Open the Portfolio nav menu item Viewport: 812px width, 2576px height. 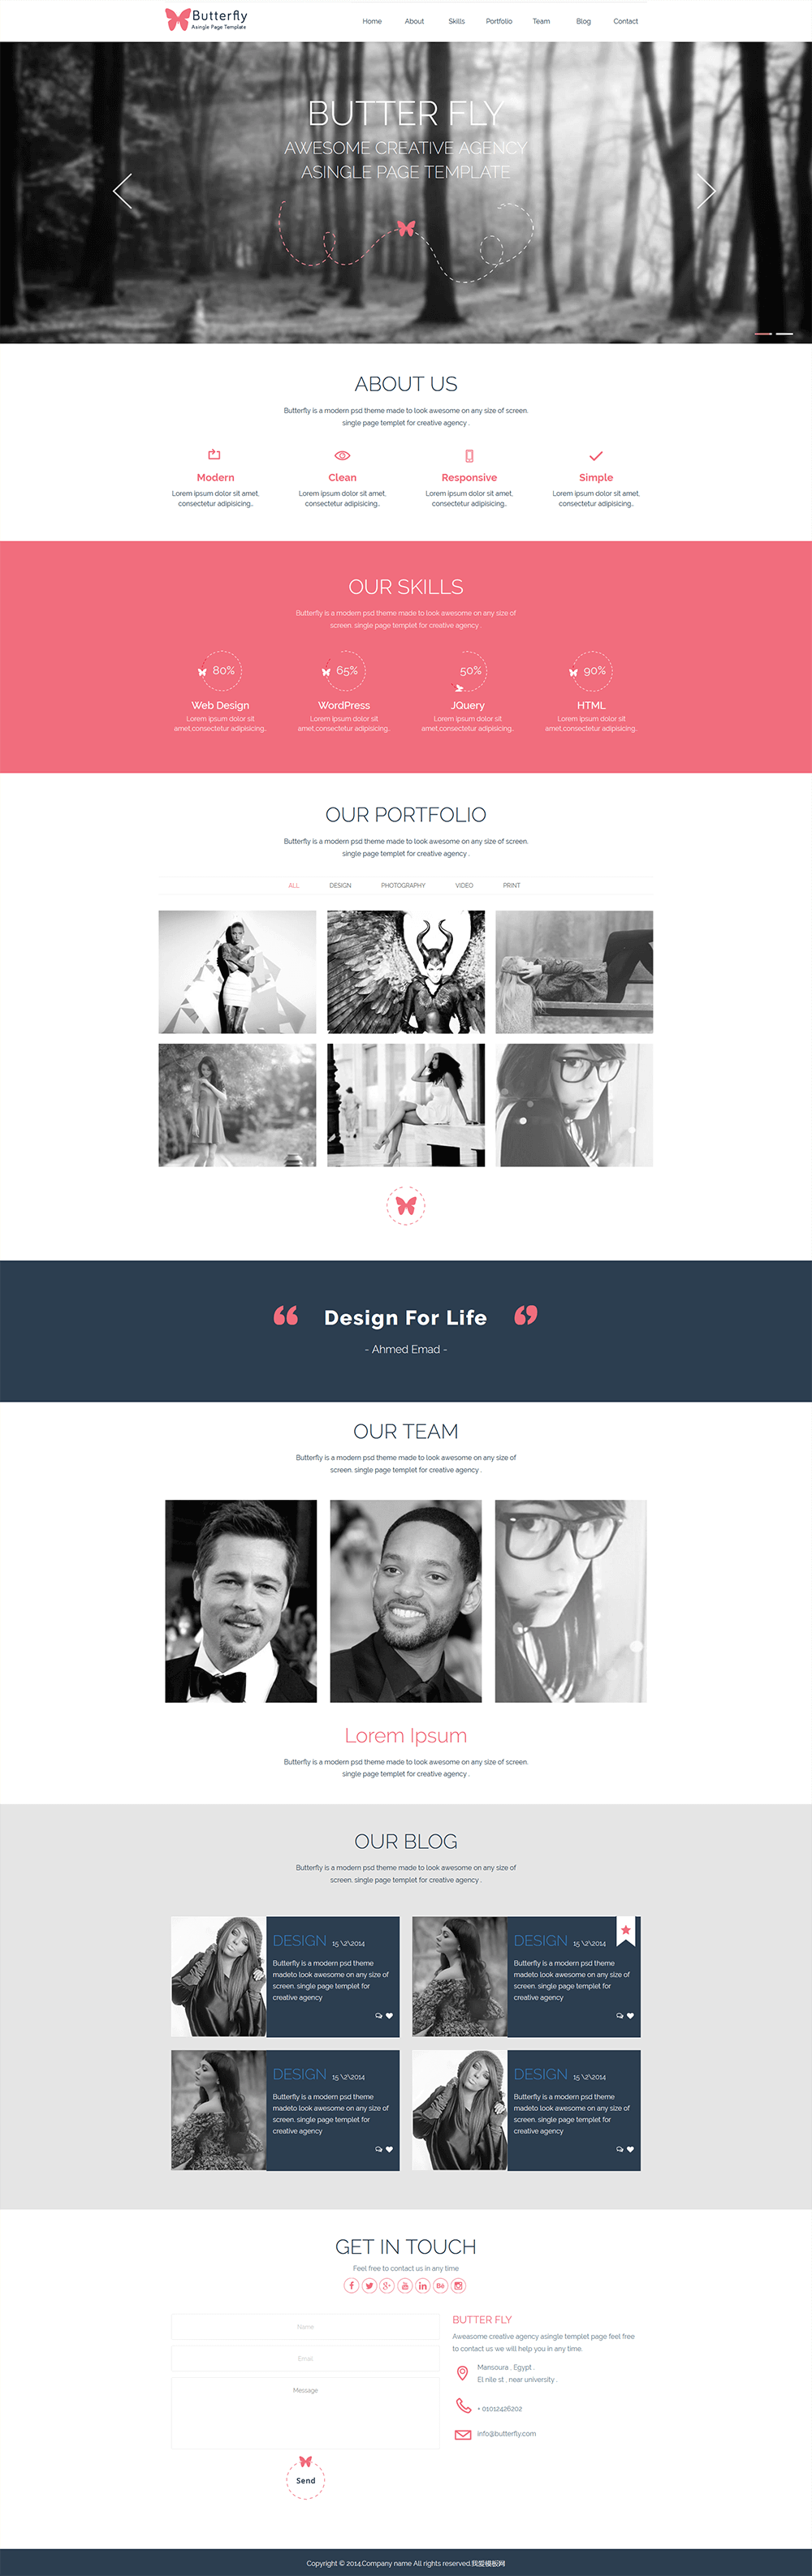(x=499, y=21)
